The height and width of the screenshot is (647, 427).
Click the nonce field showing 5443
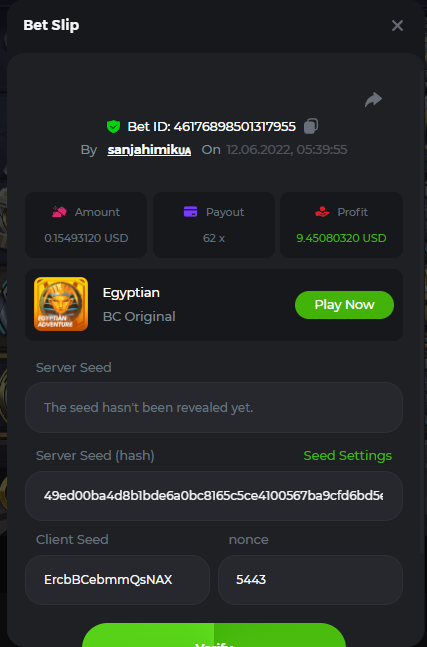click(x=310, y=580)
